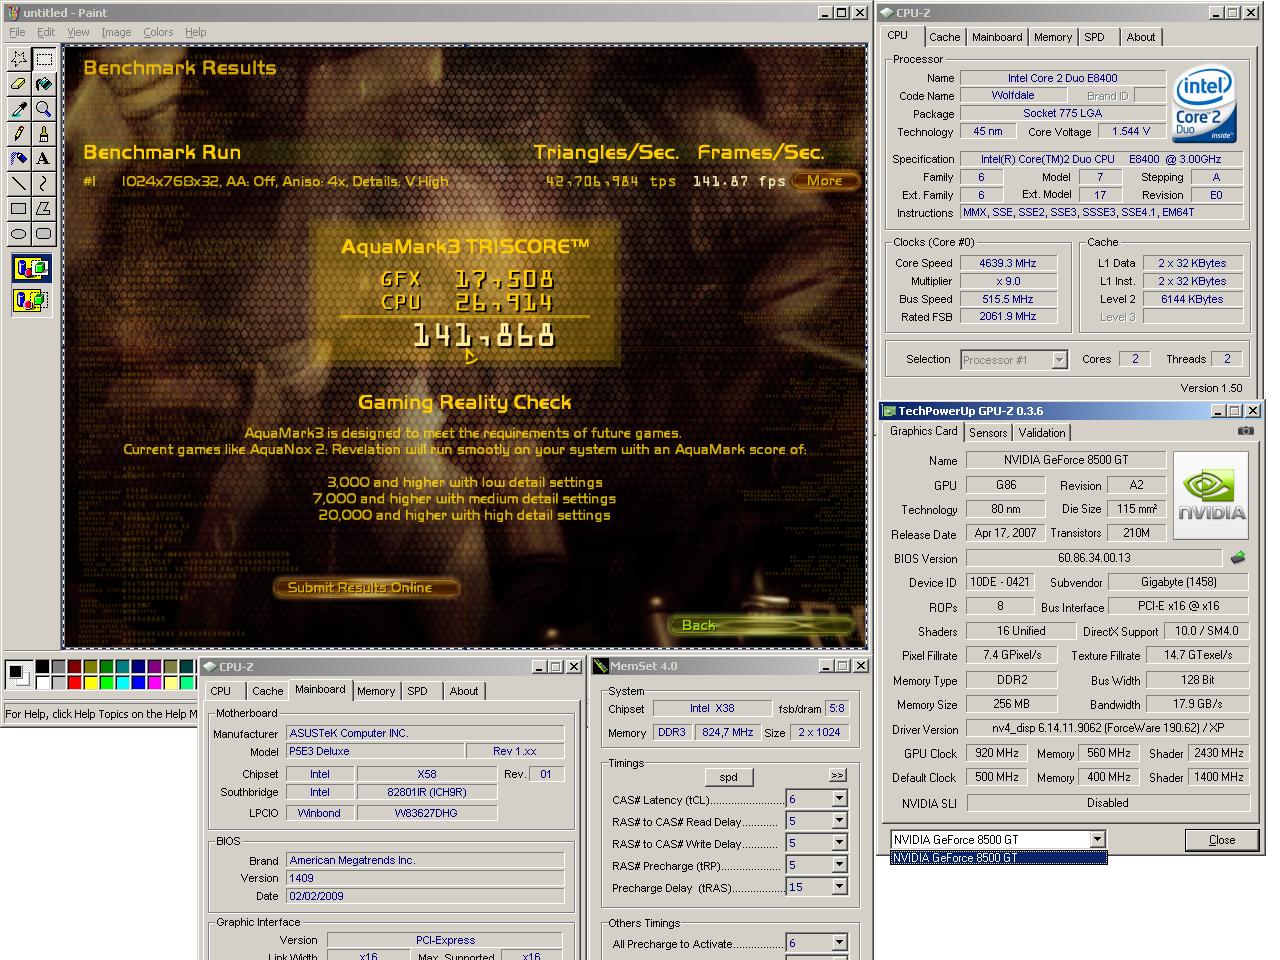Open the RAS# to CAS# Write Delay dropdown

(839, 843)
